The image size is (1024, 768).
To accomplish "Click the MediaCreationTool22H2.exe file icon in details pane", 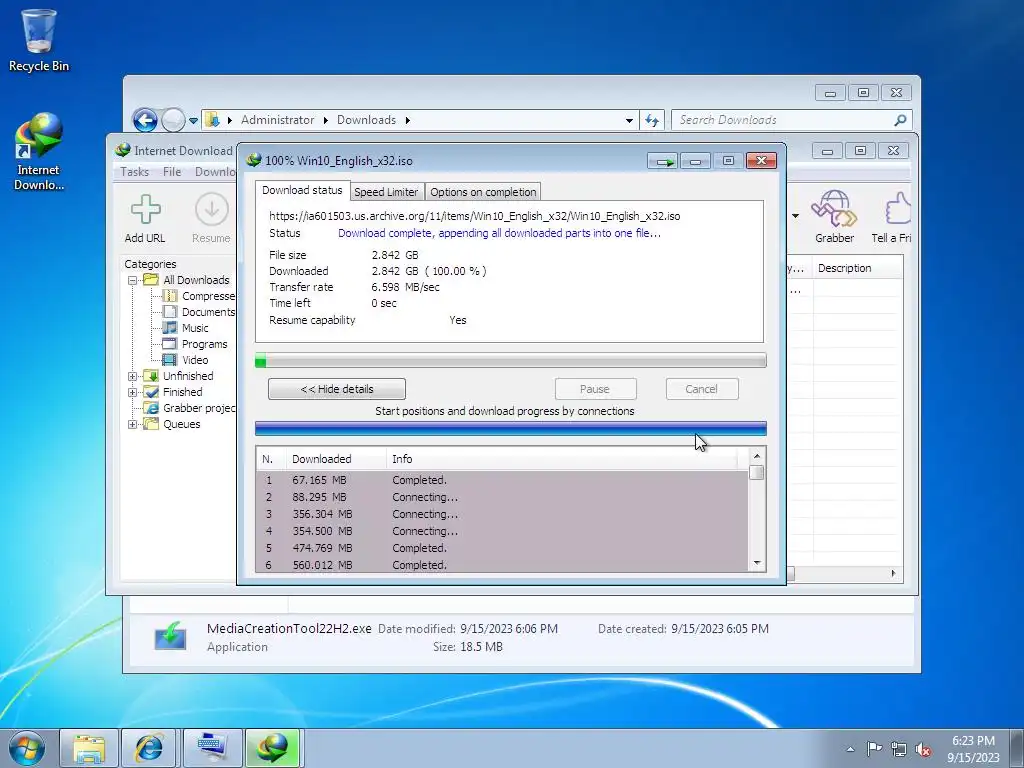I will click(170, 635).
